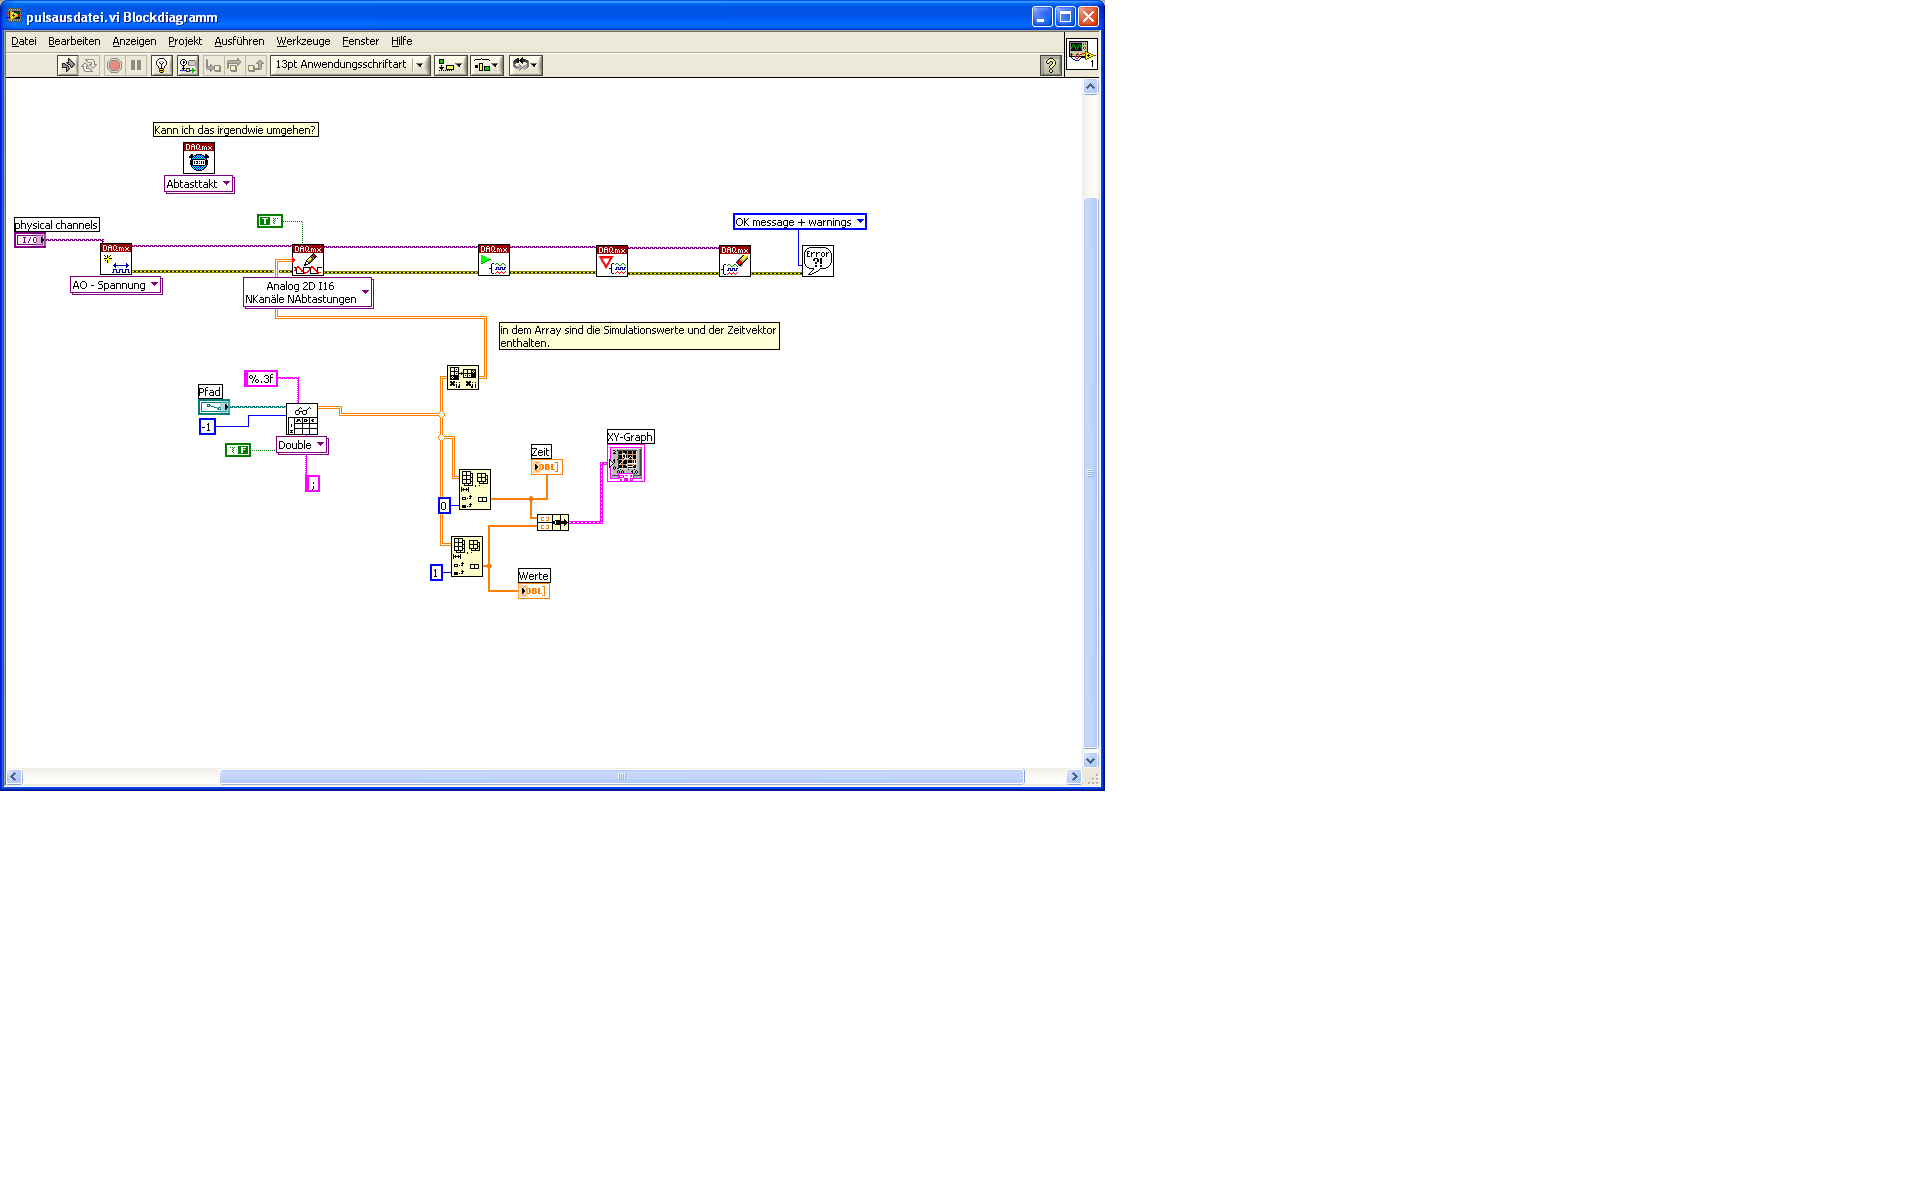Viewport: 1920px width, 1200px height.
Task: Open the context help question mark
Action: pos(1050,65)
